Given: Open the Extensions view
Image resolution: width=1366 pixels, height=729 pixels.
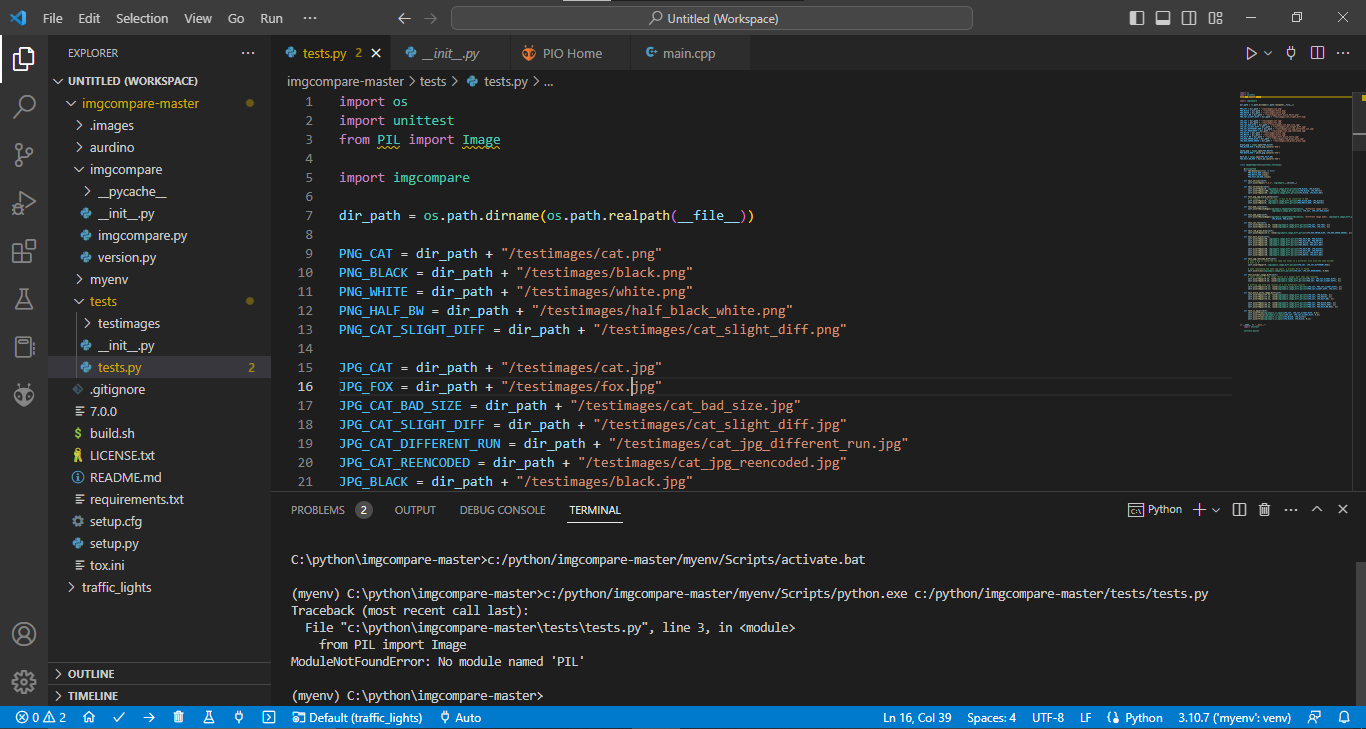Looking at the screenshot, I should 24,251.
